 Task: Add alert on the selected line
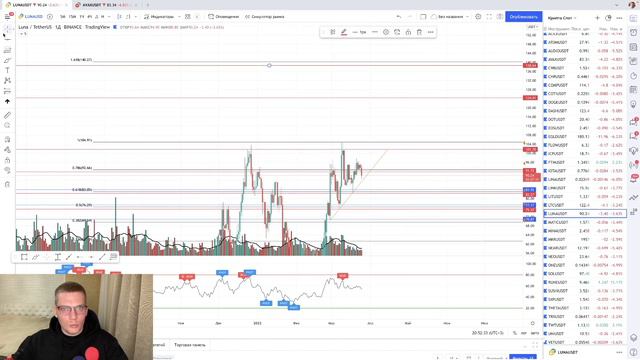point(397,32)
